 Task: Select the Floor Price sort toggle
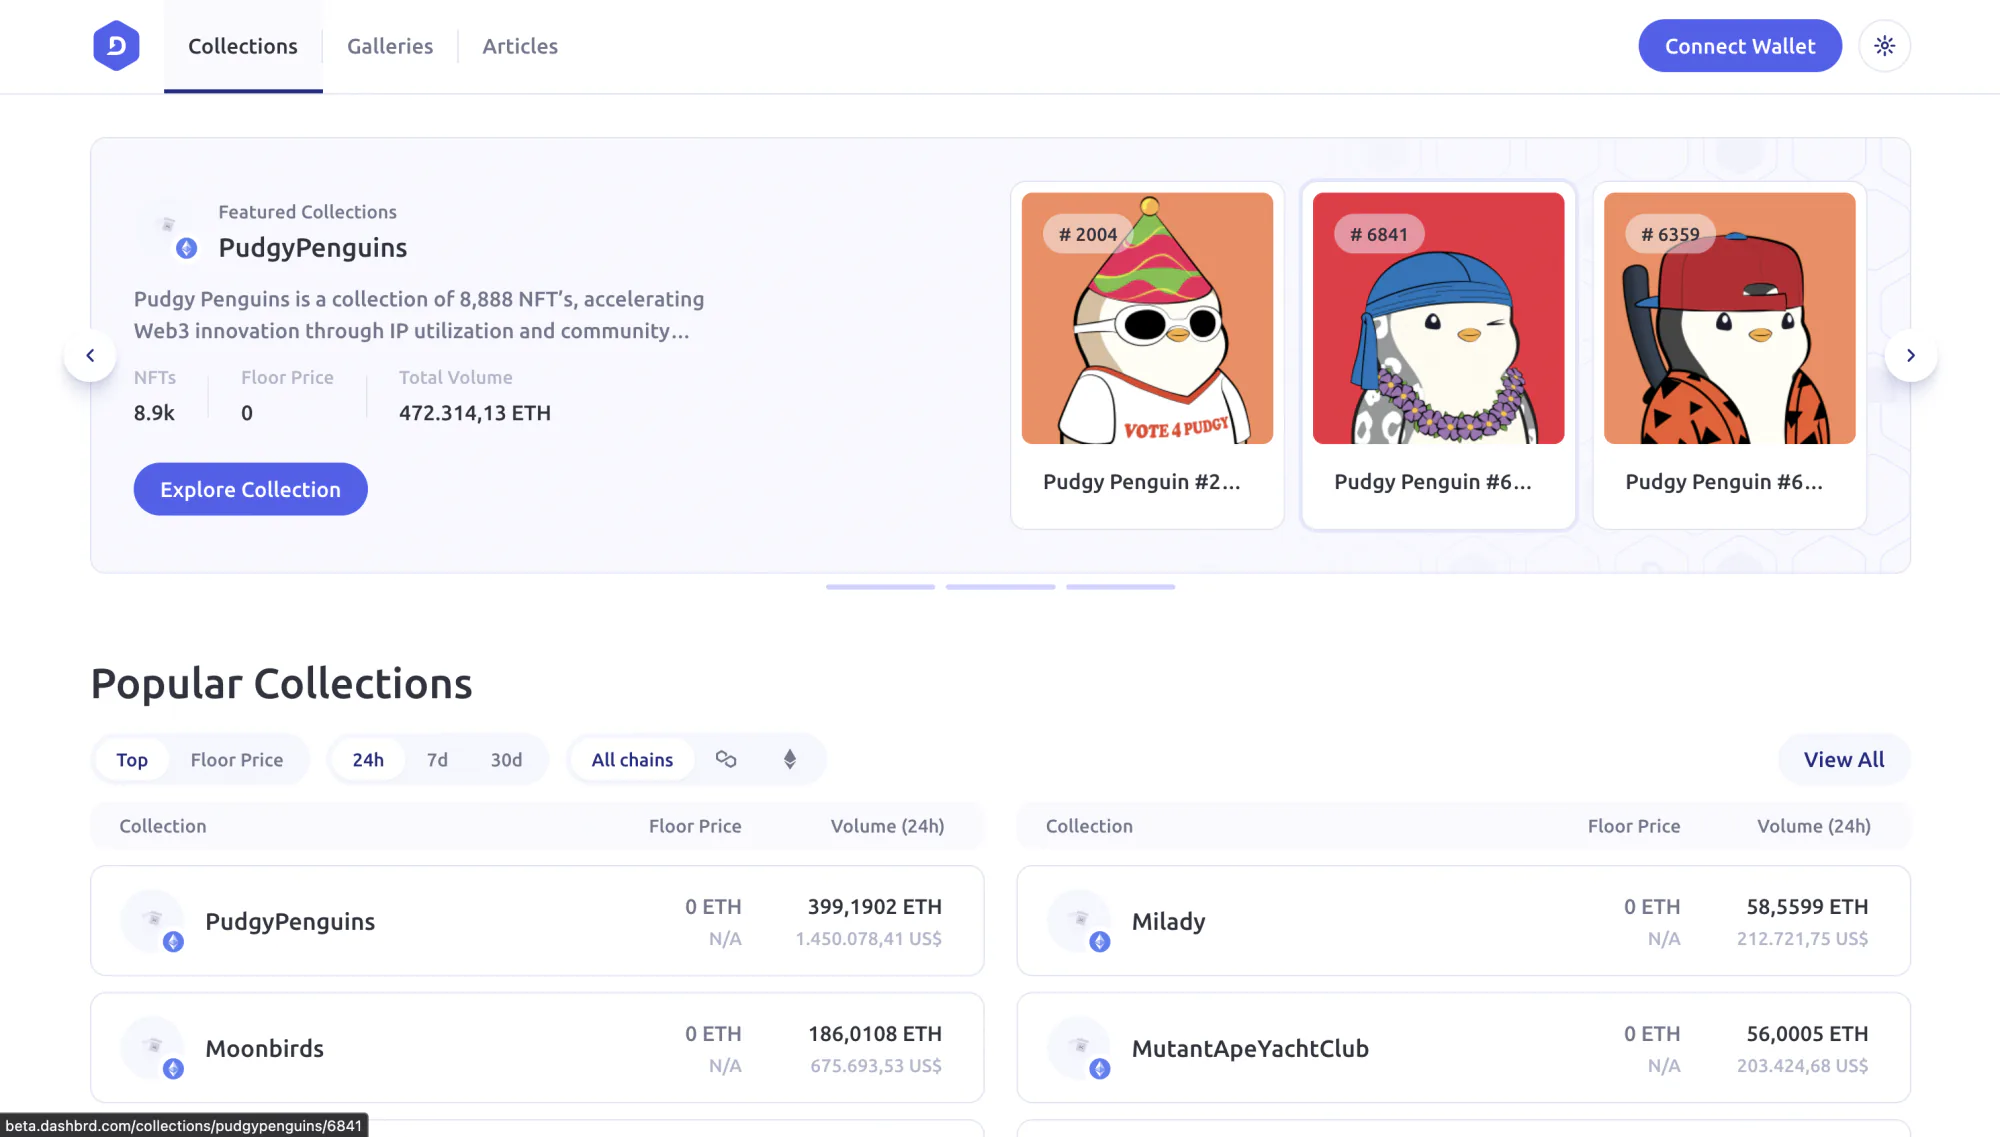point(237,760)
